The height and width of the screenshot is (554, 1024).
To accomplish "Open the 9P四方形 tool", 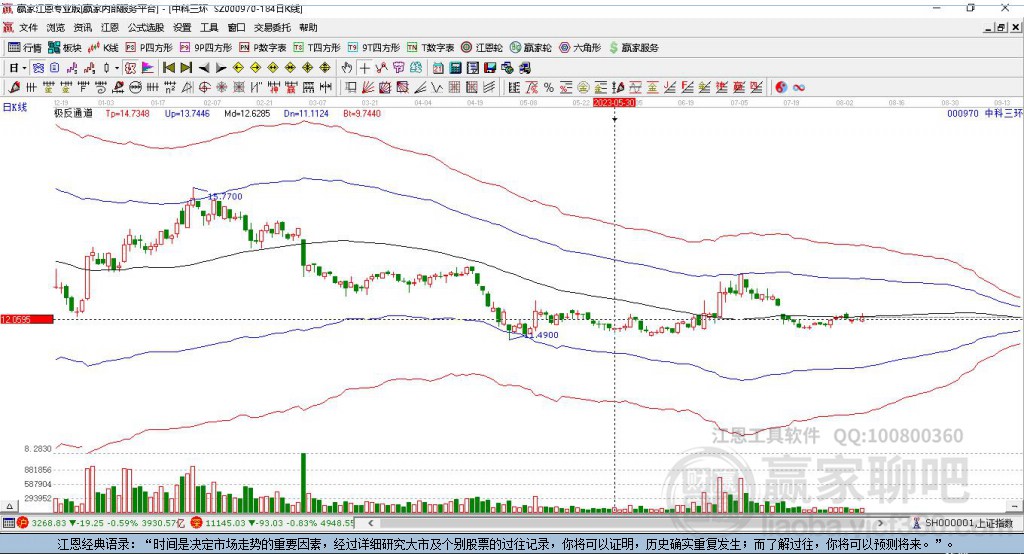I will click(x=206, y=48).
